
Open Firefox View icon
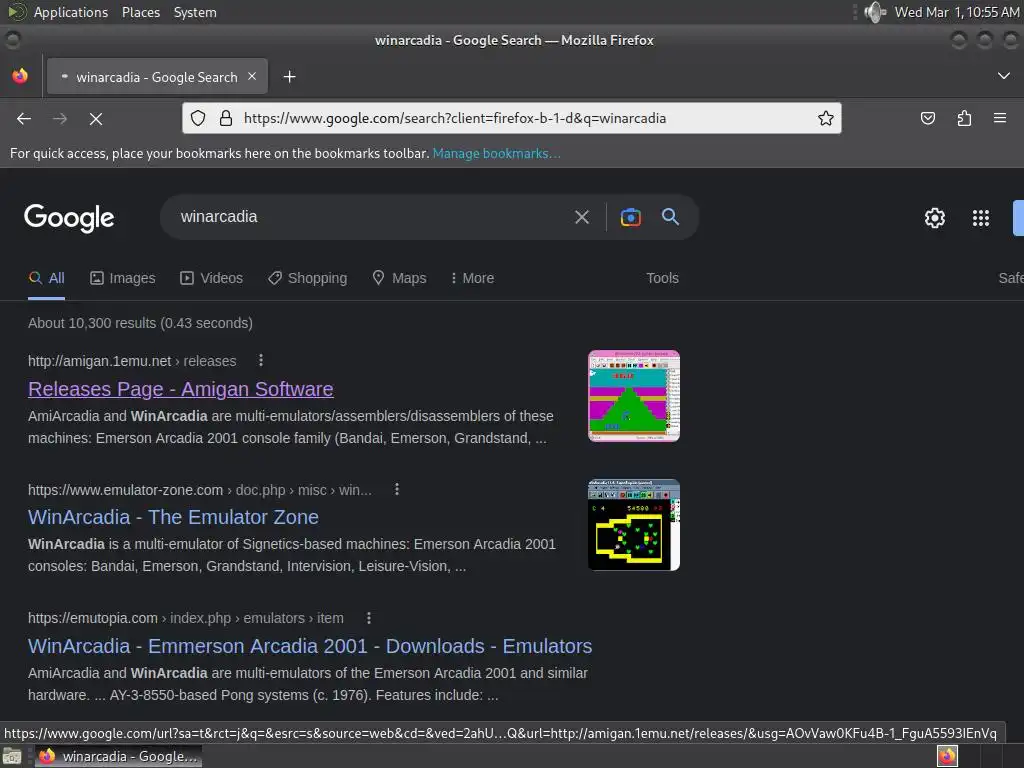coord(20,76)
